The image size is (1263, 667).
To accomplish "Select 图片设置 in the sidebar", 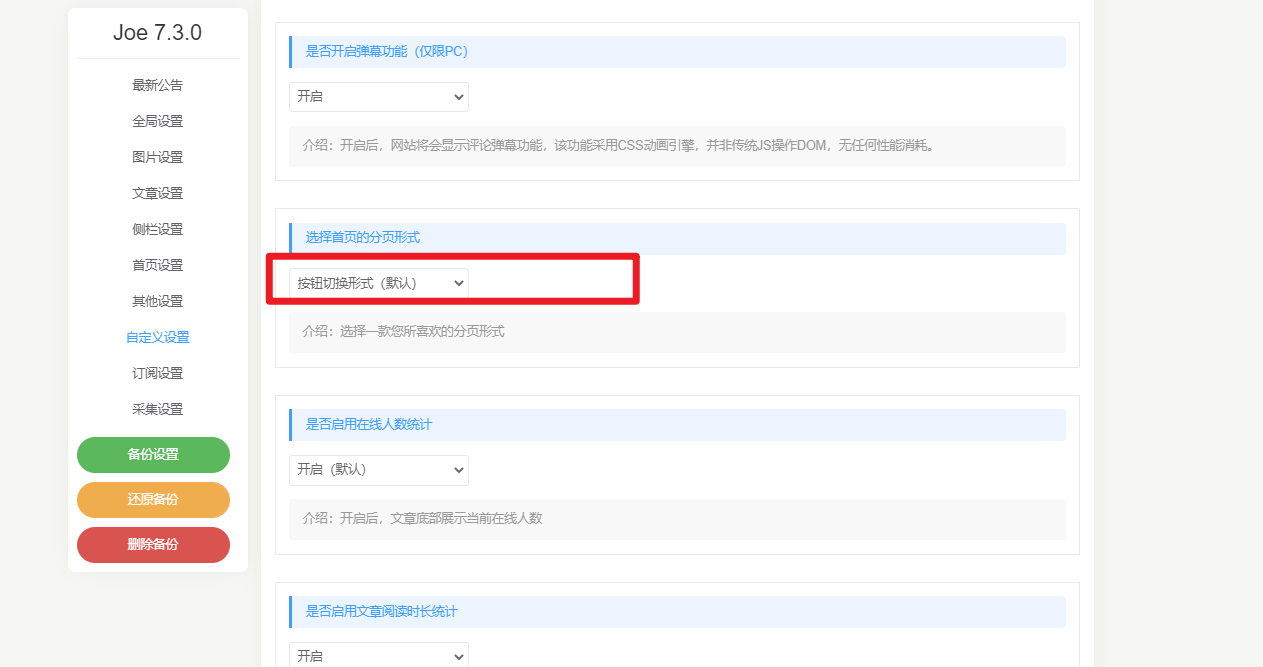I will pyautogui.click(x=157, y=157).
